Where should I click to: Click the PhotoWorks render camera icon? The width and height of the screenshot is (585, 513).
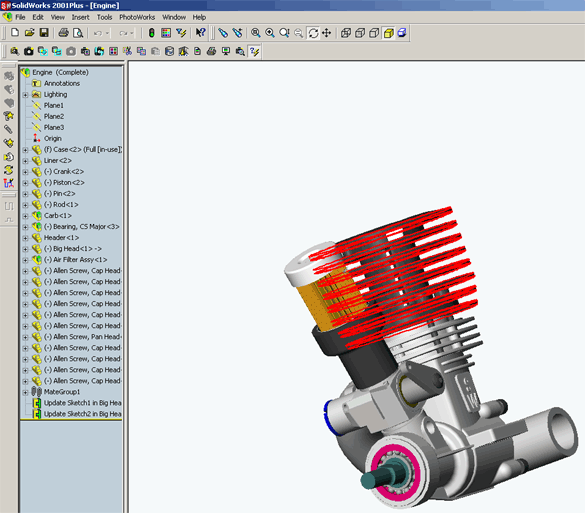[x=29, y=51]
